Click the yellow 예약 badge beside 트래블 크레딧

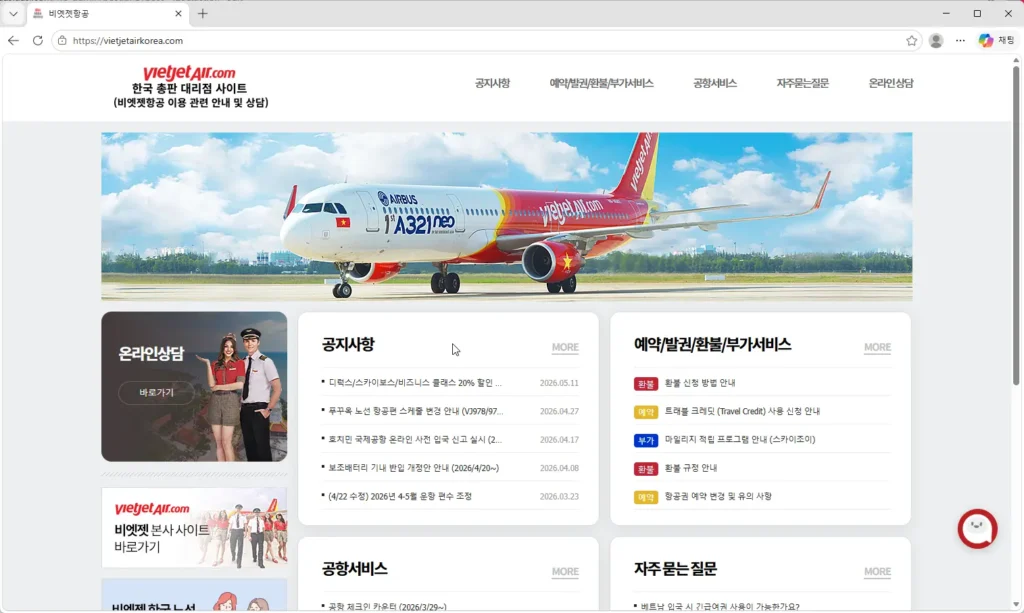click(x=645, y=412)
